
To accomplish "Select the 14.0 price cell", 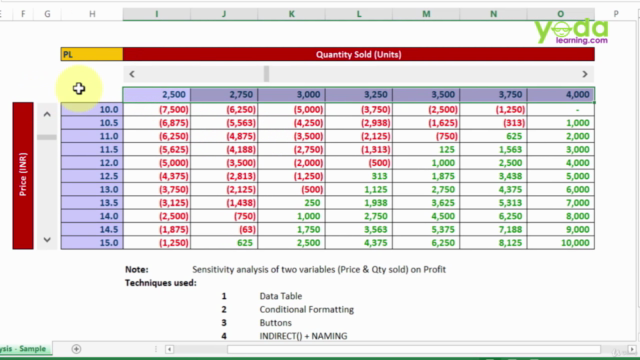I will 92,216.
